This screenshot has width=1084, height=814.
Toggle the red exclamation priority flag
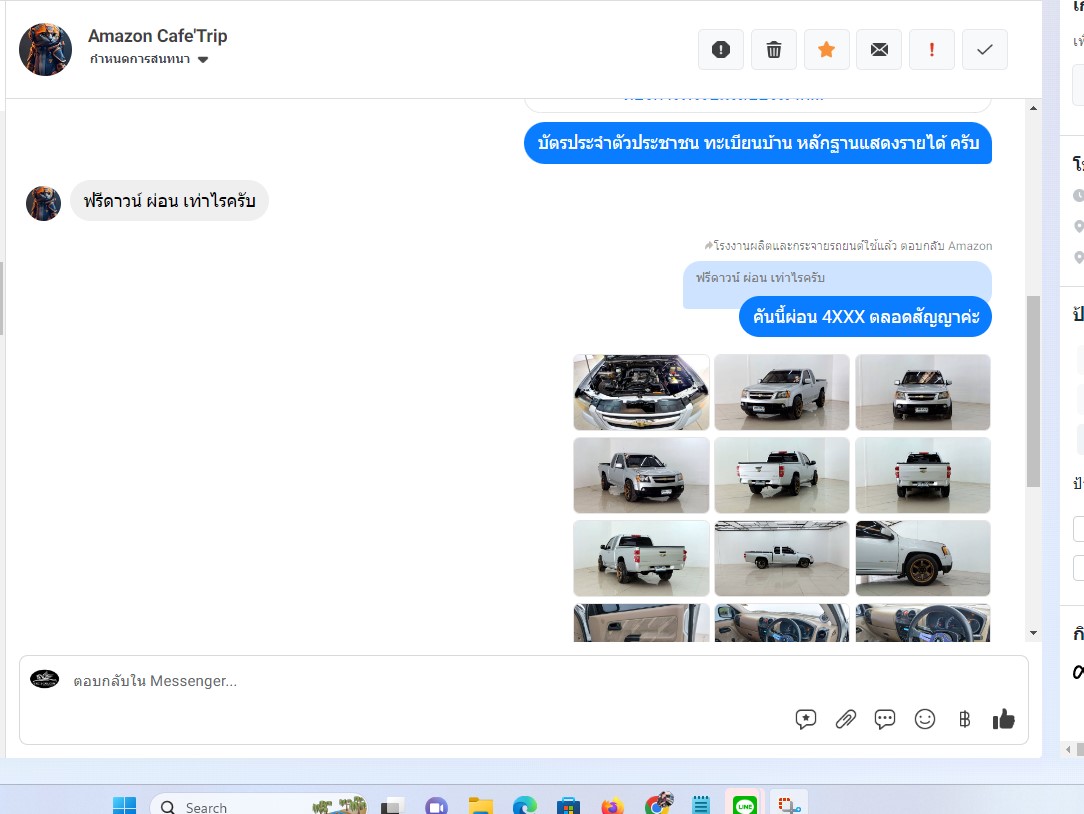coord(932,50)
